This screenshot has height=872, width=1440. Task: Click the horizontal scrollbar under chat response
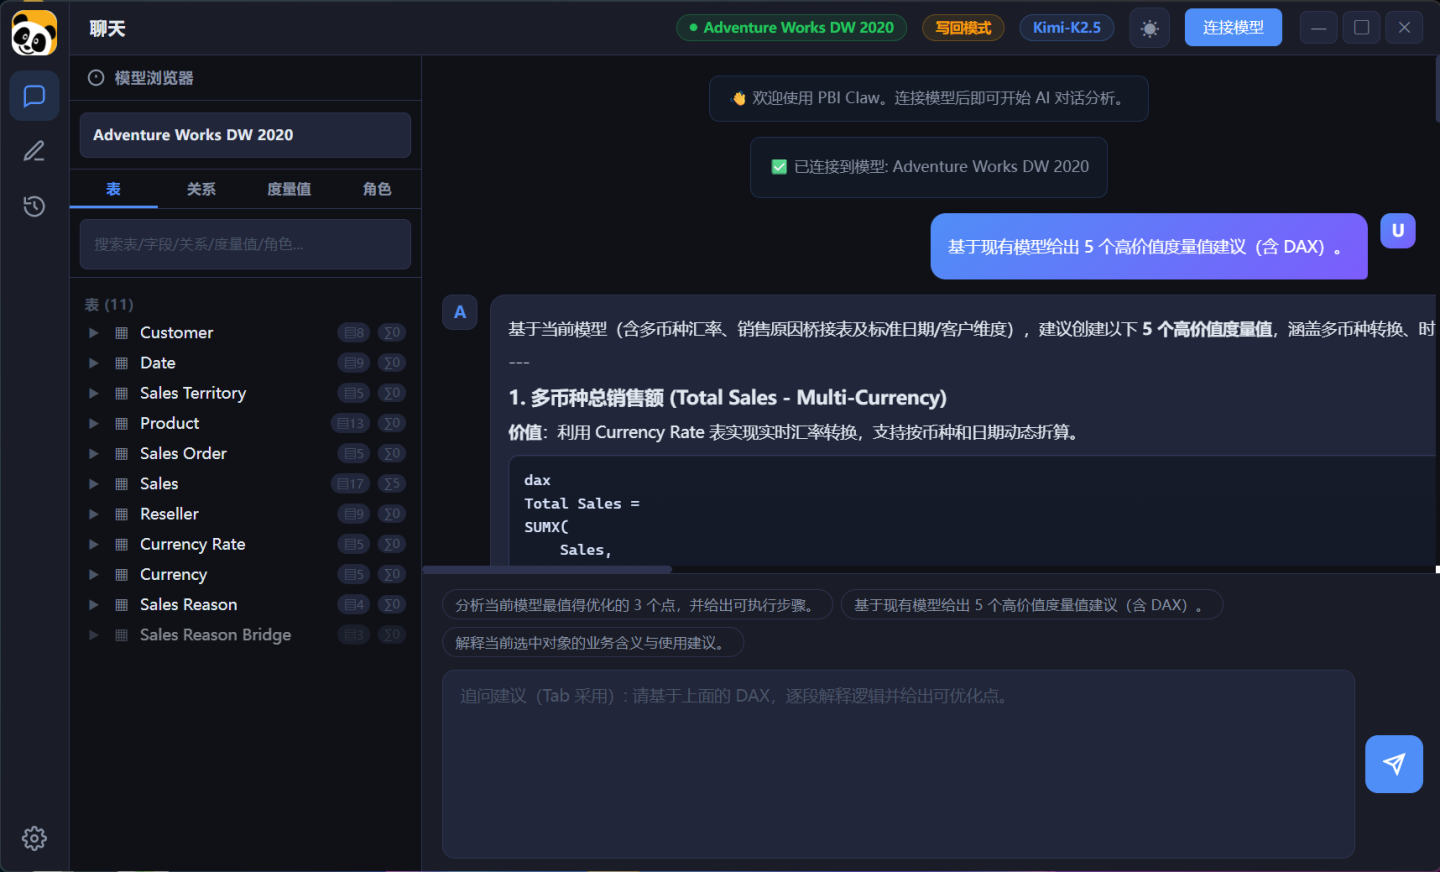tap(547, 570)
